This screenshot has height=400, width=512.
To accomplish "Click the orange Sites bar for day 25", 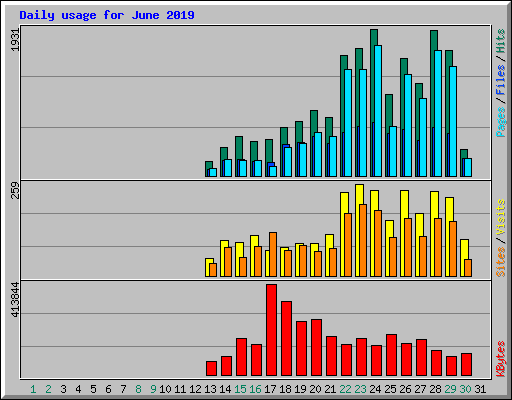I will (393, 257).
